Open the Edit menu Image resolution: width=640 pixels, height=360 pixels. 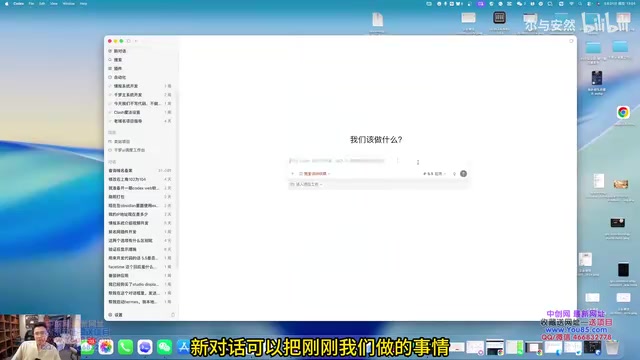(x=42, y=4)
